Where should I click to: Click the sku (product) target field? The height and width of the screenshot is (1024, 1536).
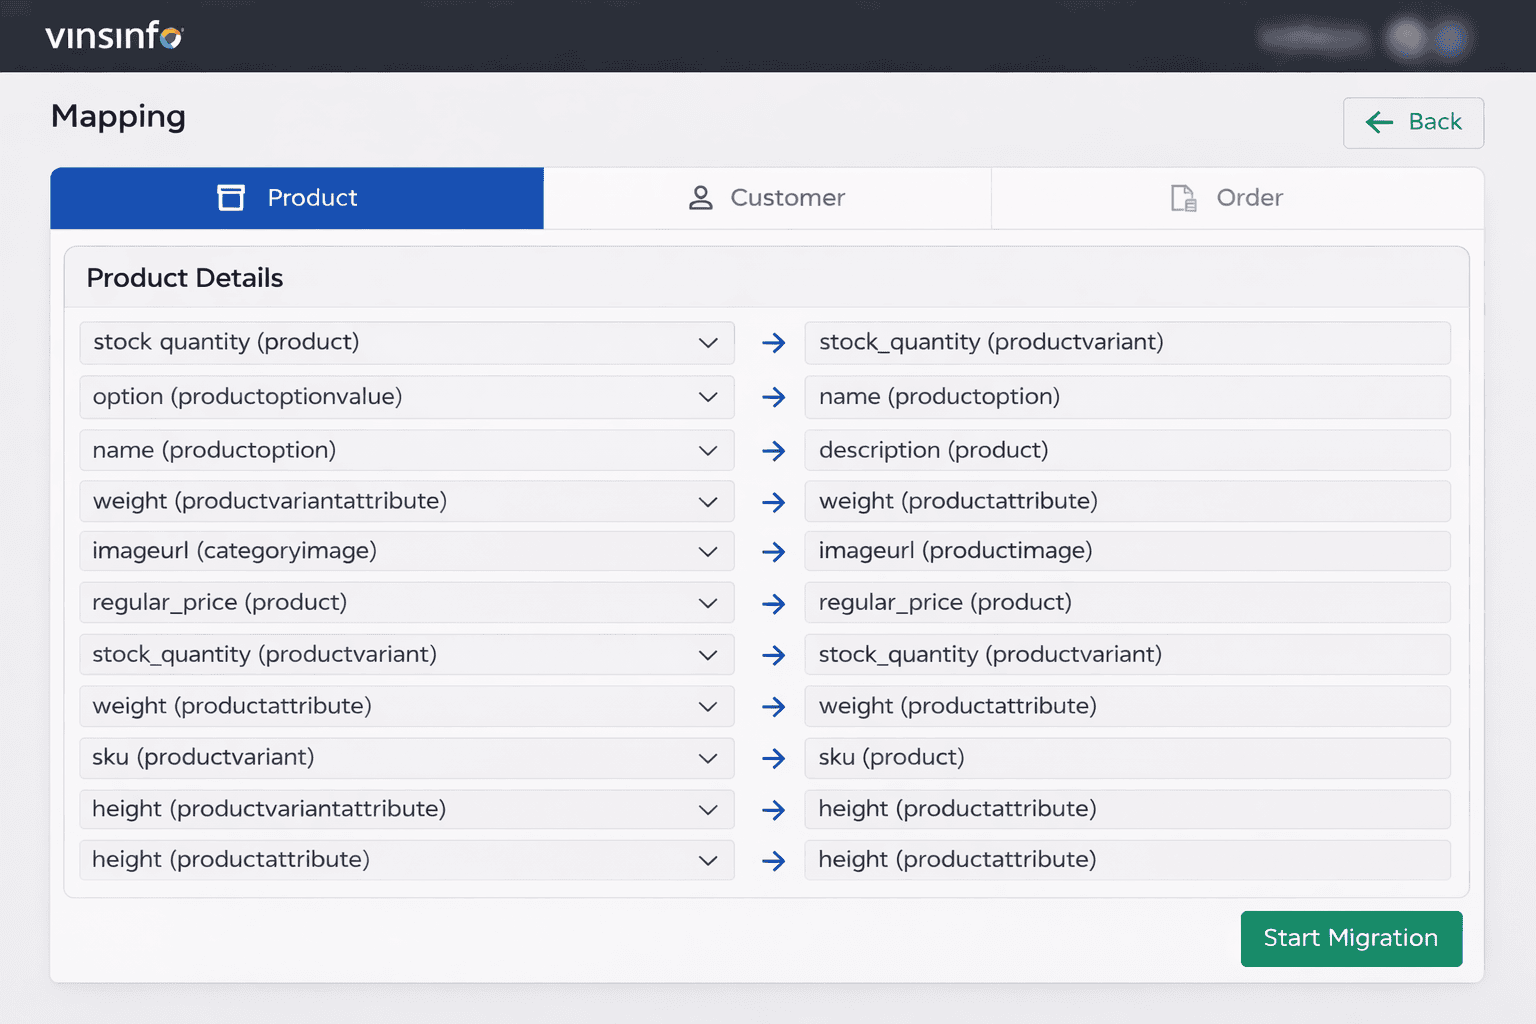1126,758
